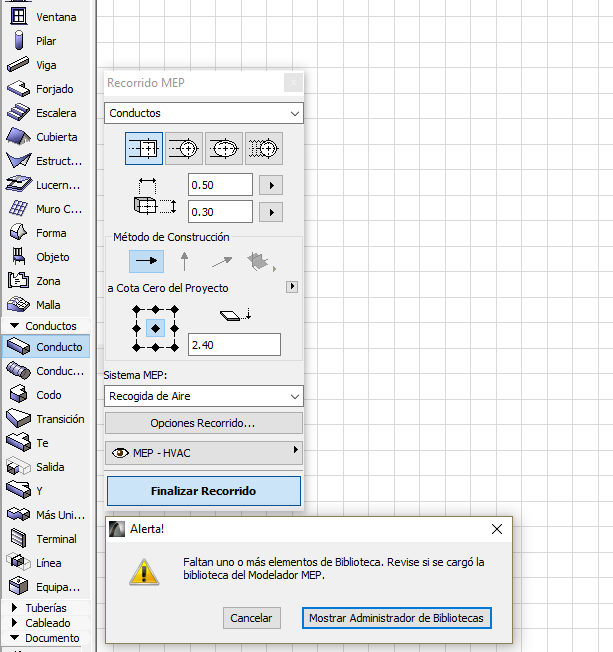Click the duct width field 0.50
Image resolution: width=613 pixels, height=652 pixels.
(220, 185)
